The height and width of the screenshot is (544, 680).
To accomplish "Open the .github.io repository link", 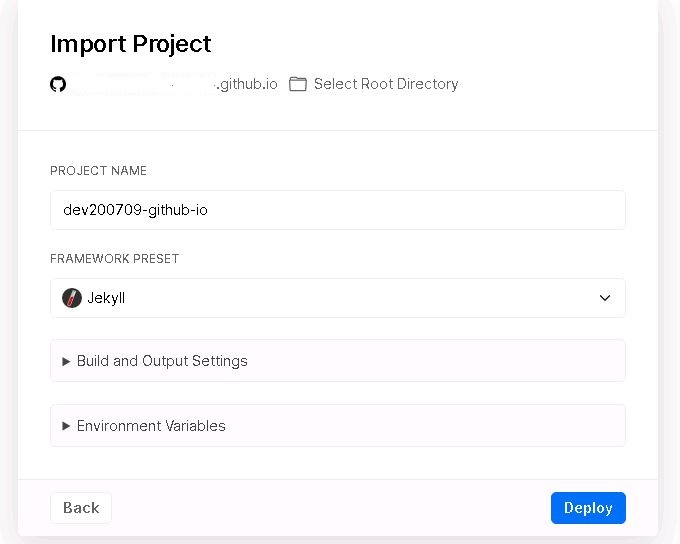I will [x=247, y=84].
